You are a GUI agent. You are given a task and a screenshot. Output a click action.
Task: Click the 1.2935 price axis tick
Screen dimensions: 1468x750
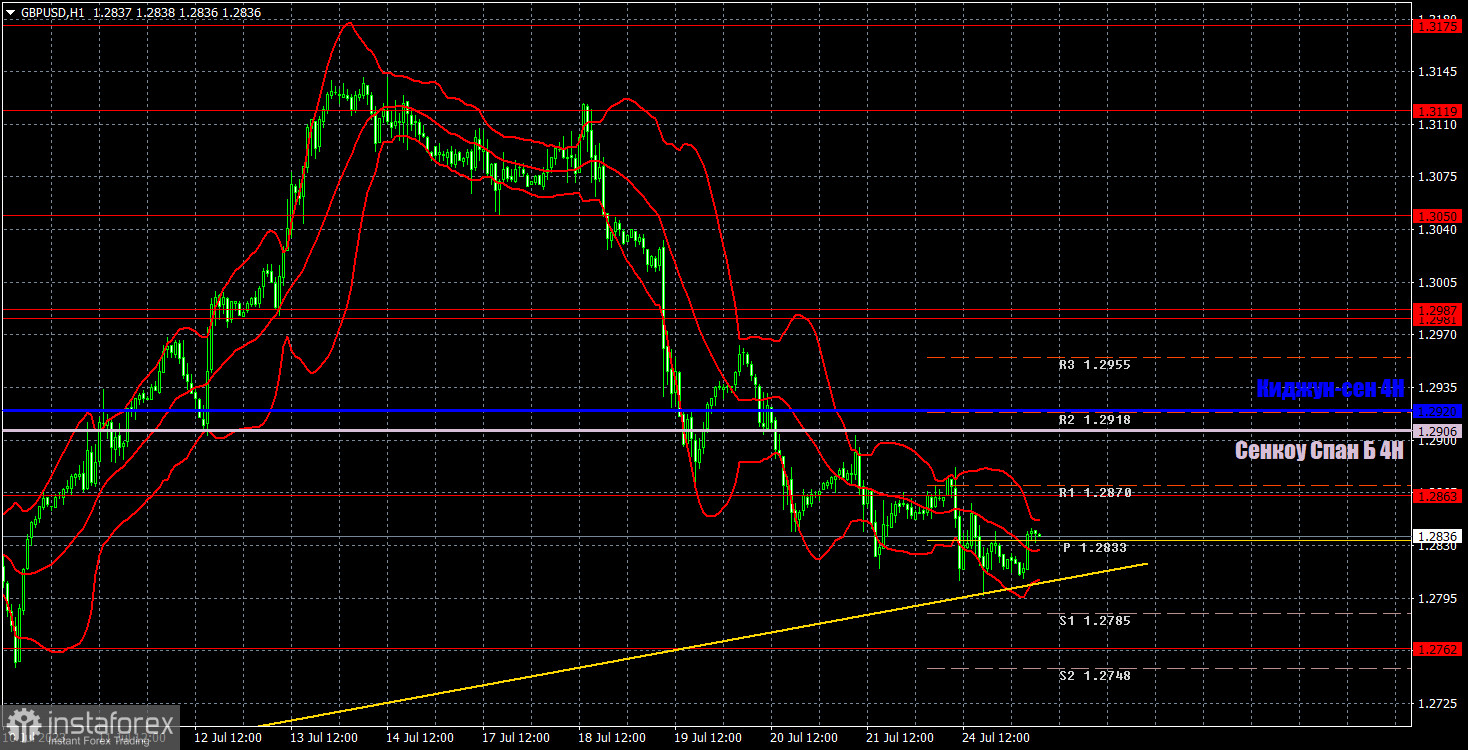click(x=1436, y=388)
